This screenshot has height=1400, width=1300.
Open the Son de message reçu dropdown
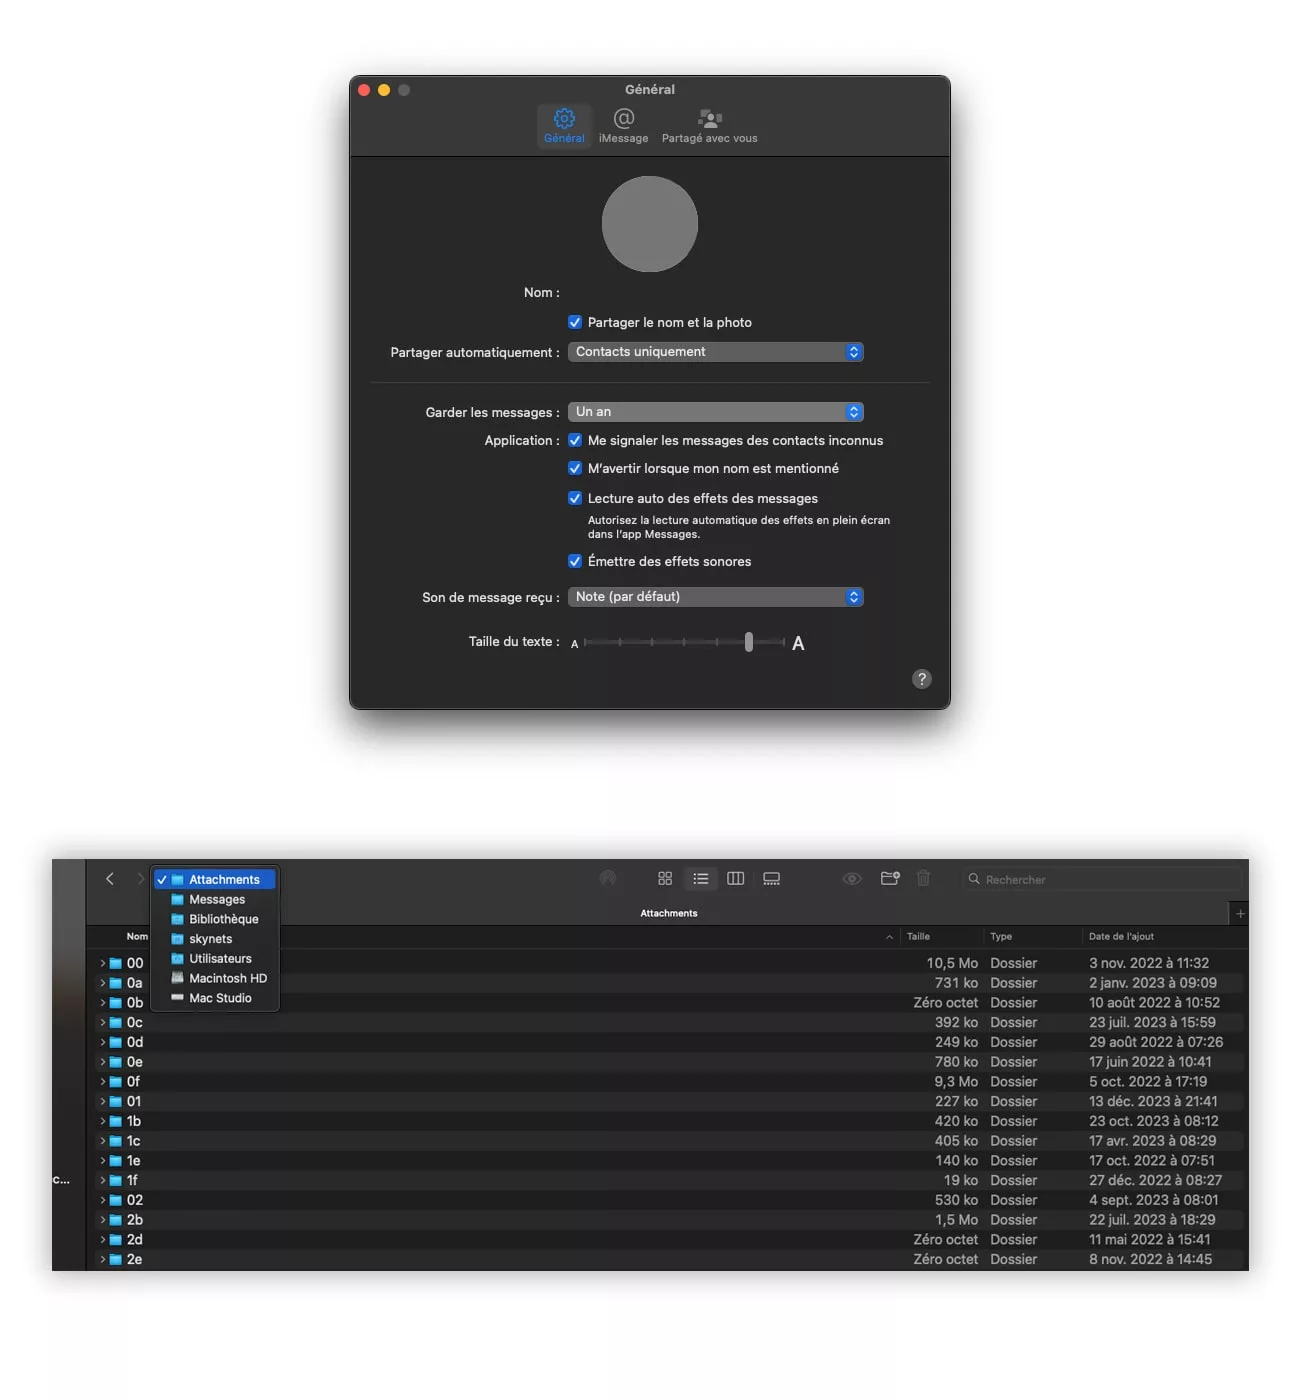(716, 597)
